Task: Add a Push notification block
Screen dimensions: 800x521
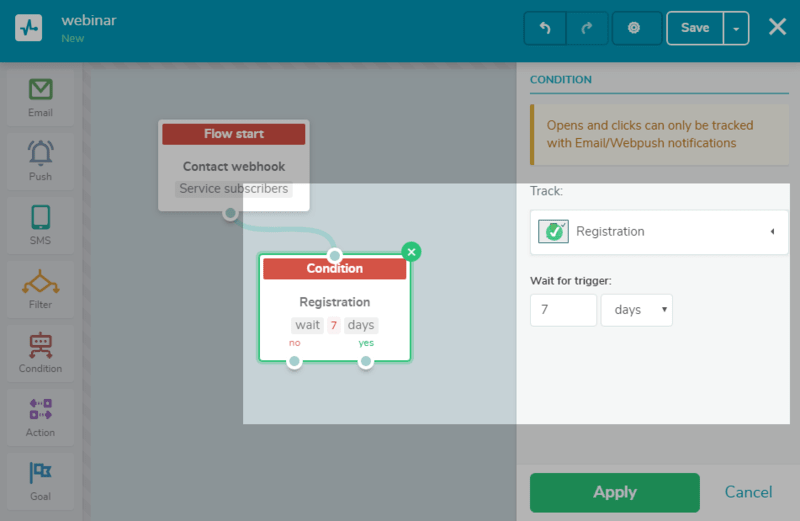Action: click(40, 161)
